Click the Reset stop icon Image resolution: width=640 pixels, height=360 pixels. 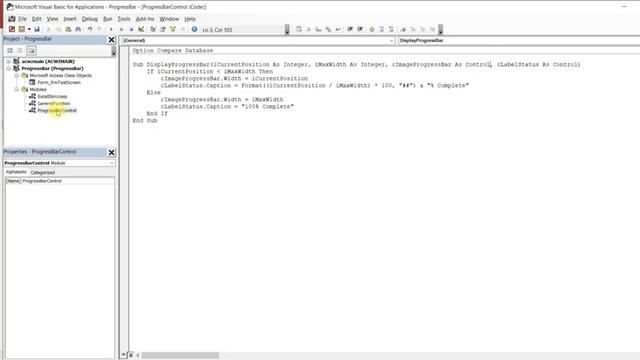pos(131,29)
